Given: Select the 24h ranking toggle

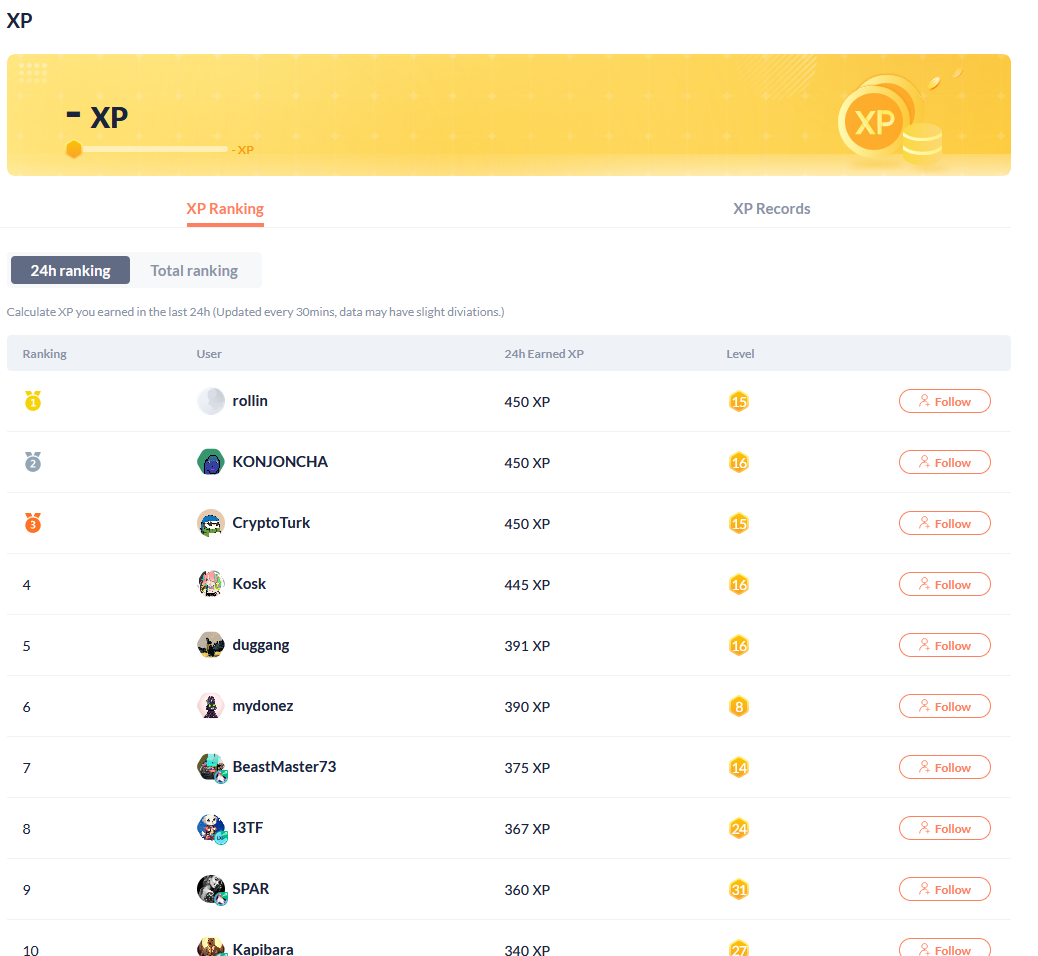Looking at the screenshot, I should [x=70, y=270].
